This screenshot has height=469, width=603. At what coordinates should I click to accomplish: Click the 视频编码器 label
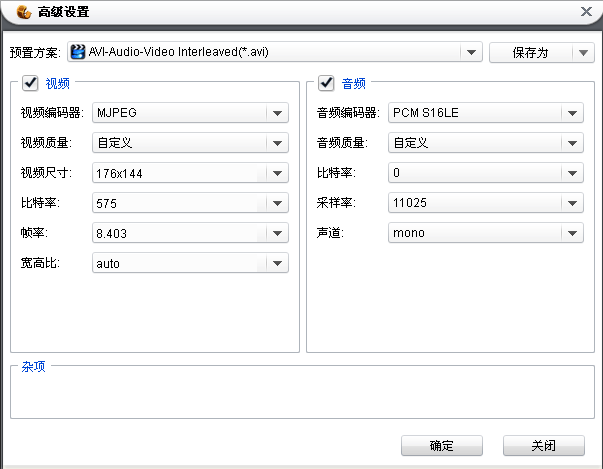(52, 113)
